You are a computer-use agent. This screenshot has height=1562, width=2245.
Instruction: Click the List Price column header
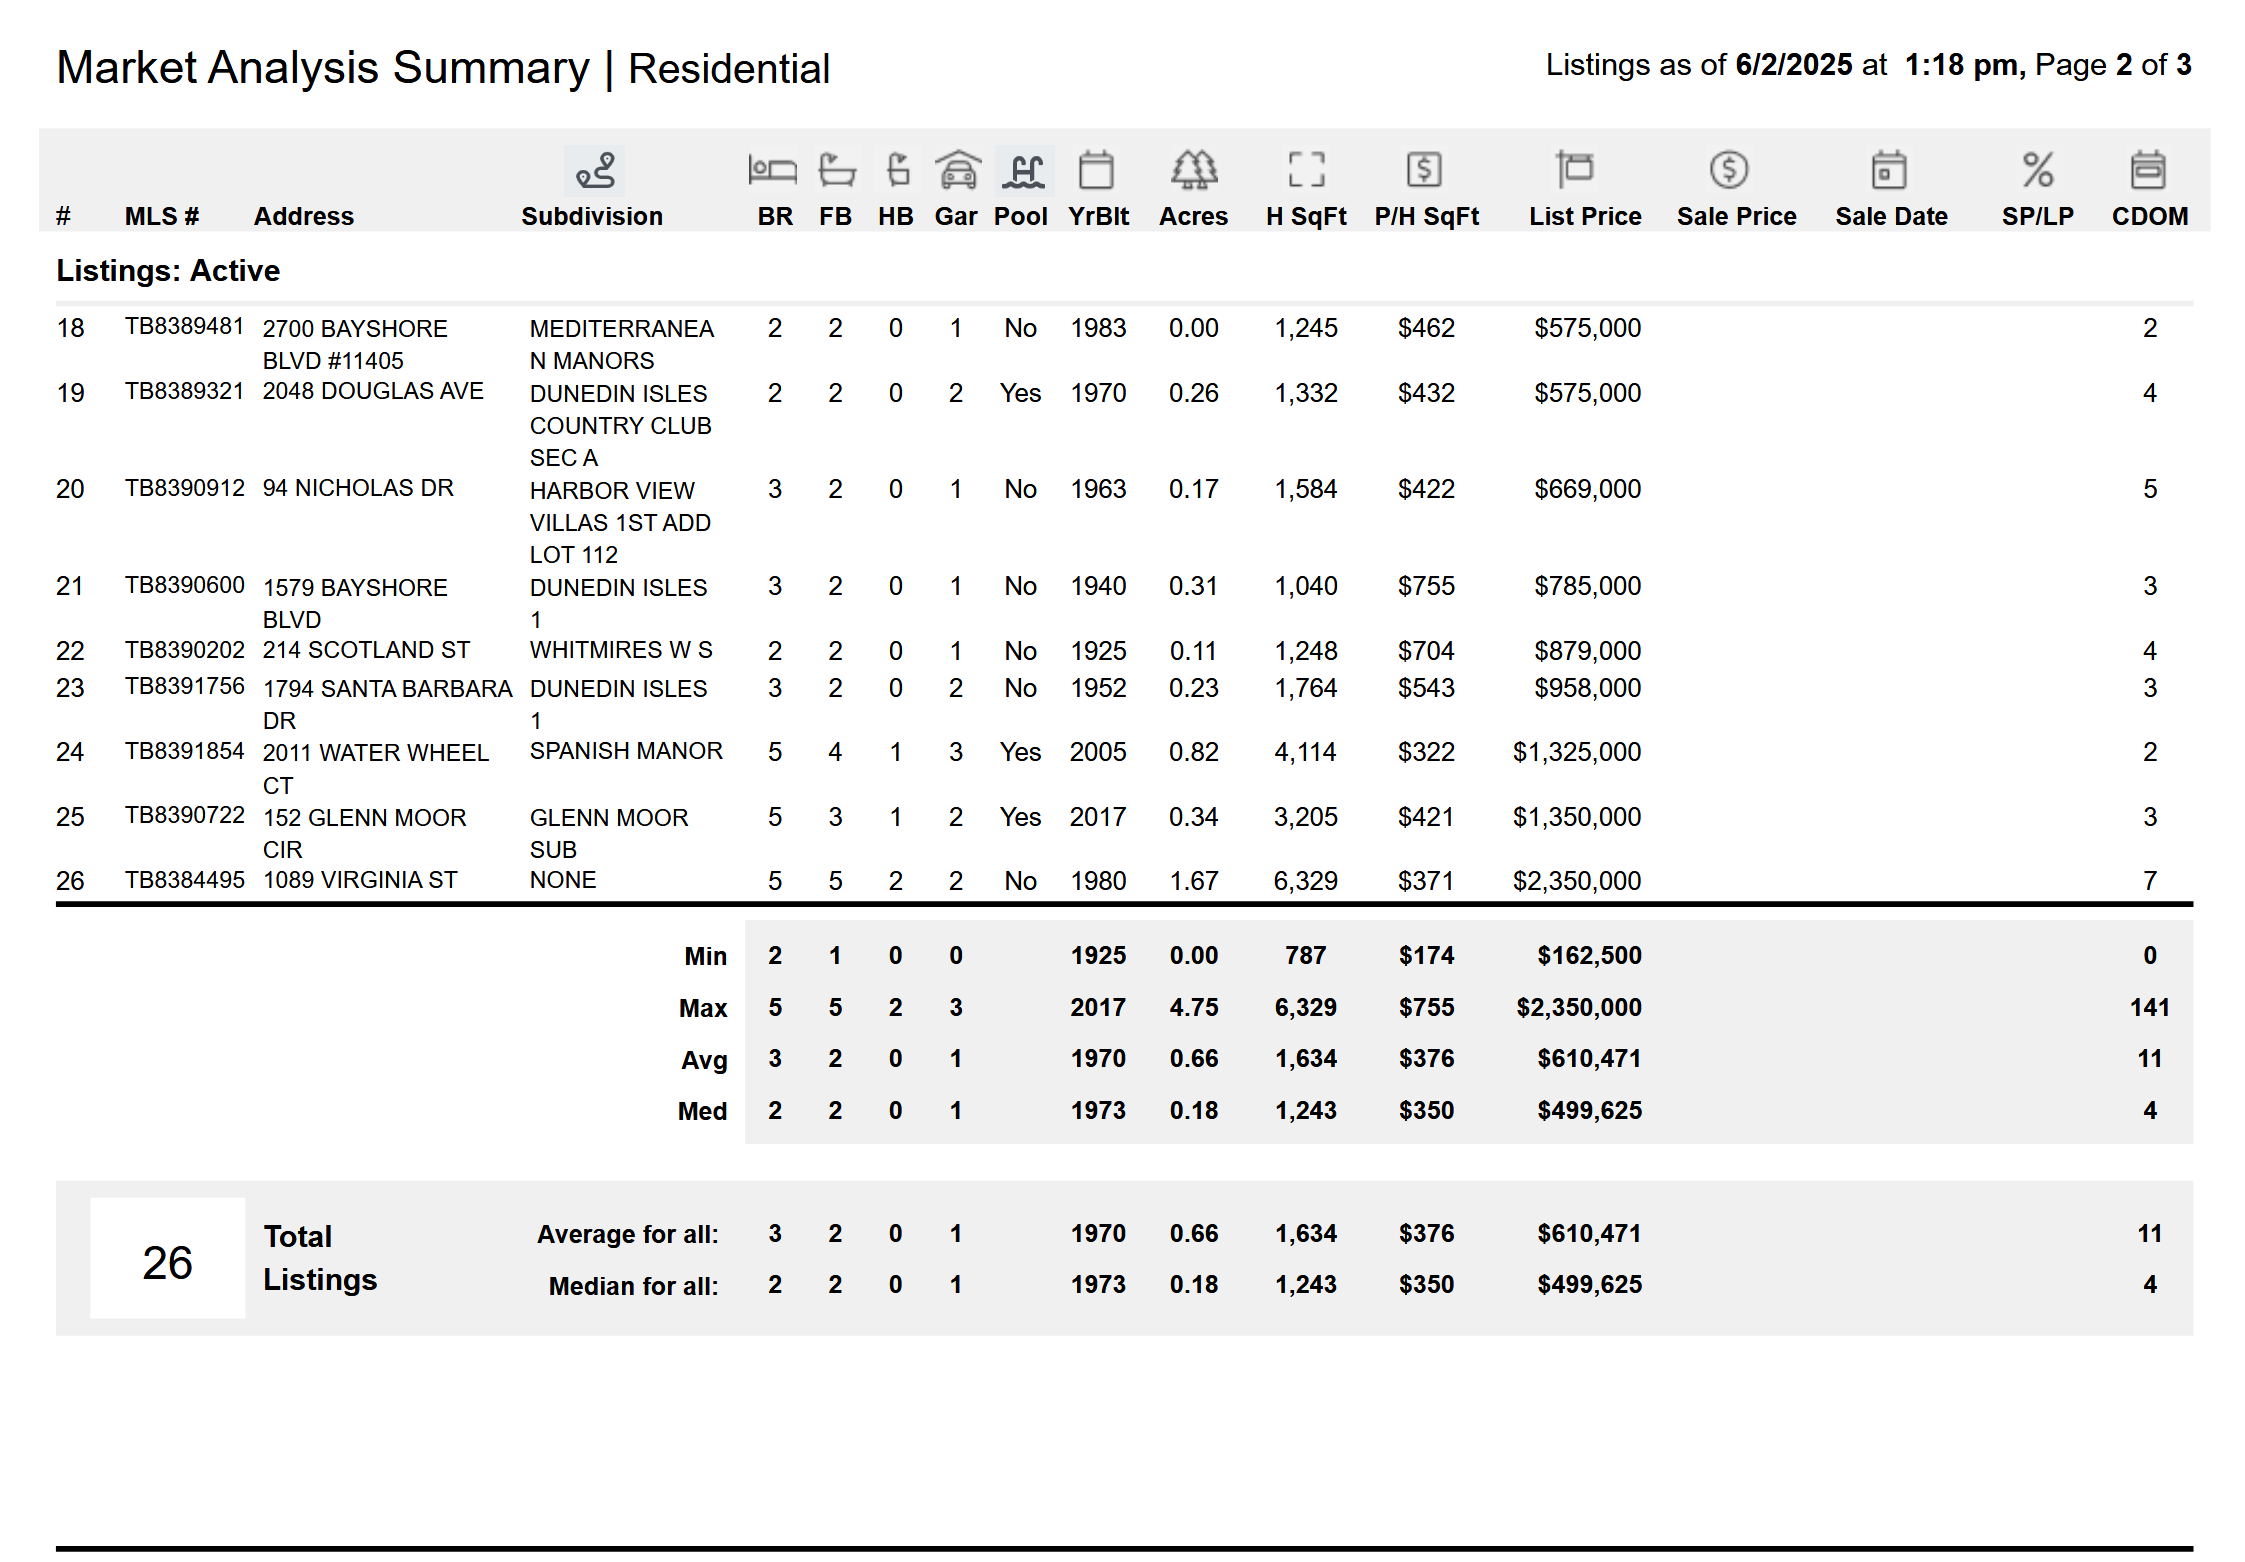[1585, 216]
